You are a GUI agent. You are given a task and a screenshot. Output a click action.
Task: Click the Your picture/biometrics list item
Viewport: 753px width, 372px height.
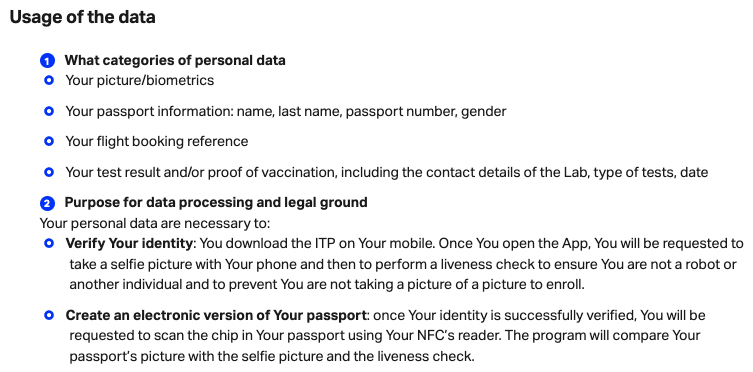pyautogui.click(x=140, y=80)
